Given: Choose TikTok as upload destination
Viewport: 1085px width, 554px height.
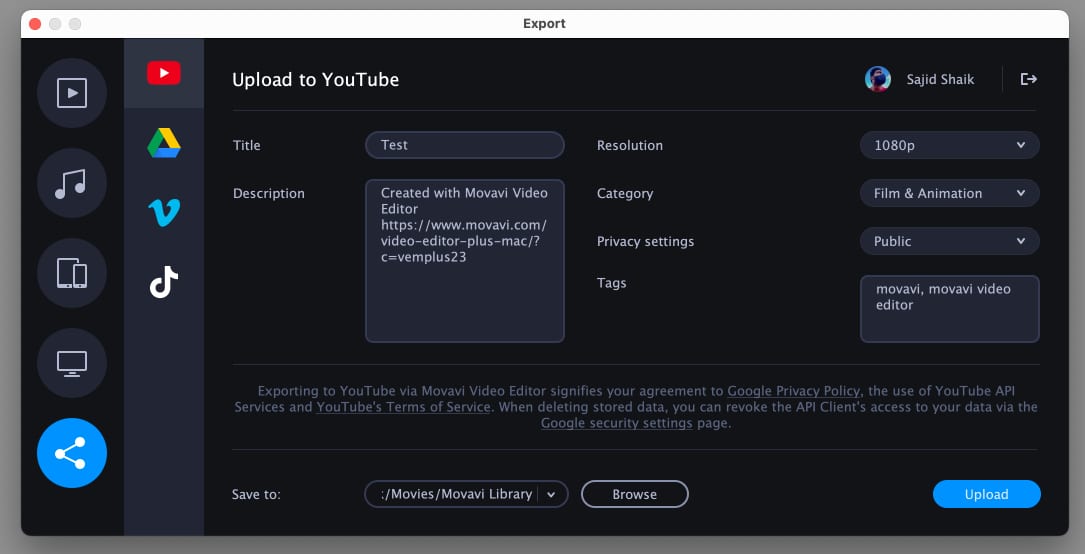Looking at the screenshot, I should pyautogui.click(x=164, y=282).
